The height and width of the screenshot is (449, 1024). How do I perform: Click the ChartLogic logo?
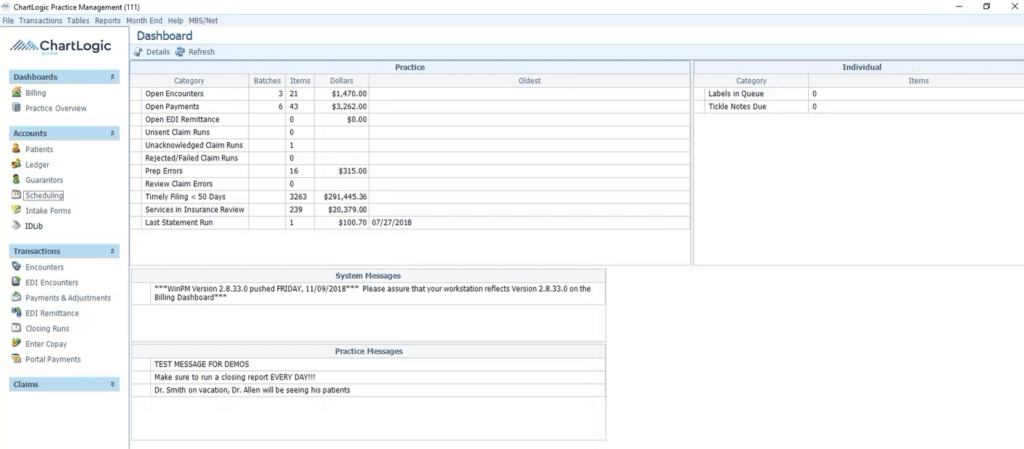(61, 46)
